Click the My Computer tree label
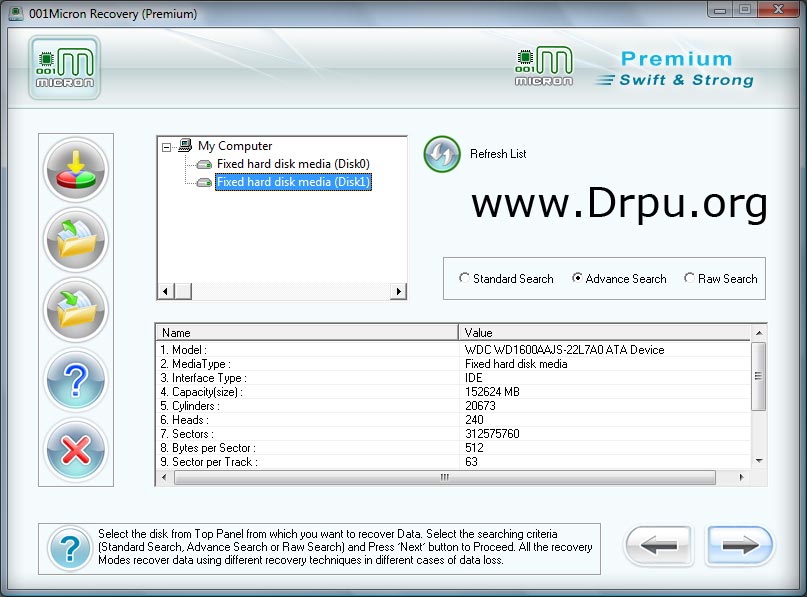Image resolution: width=807 pixels, height=597 pixels. (x=235, y=146)
